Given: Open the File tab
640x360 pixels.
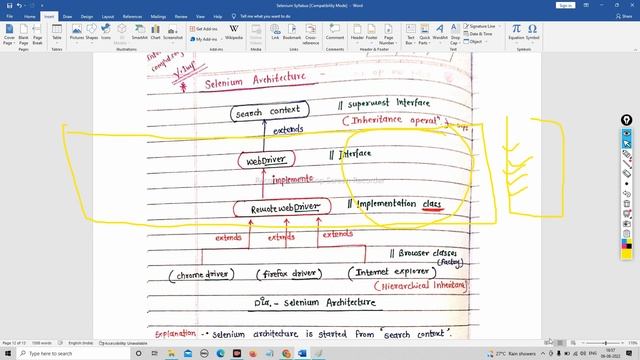Looking at the screenshot, I should point(9,17).
